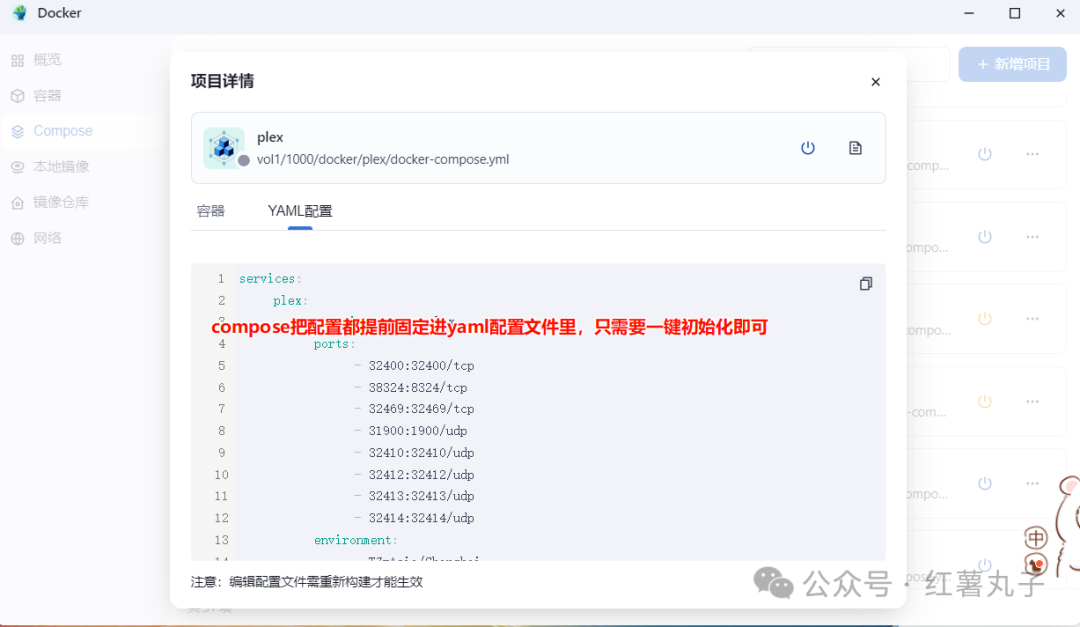This screenshot has height=627, width=1080.
Task: Click the 32414:32414/udp port line
Action: [421, 518]
